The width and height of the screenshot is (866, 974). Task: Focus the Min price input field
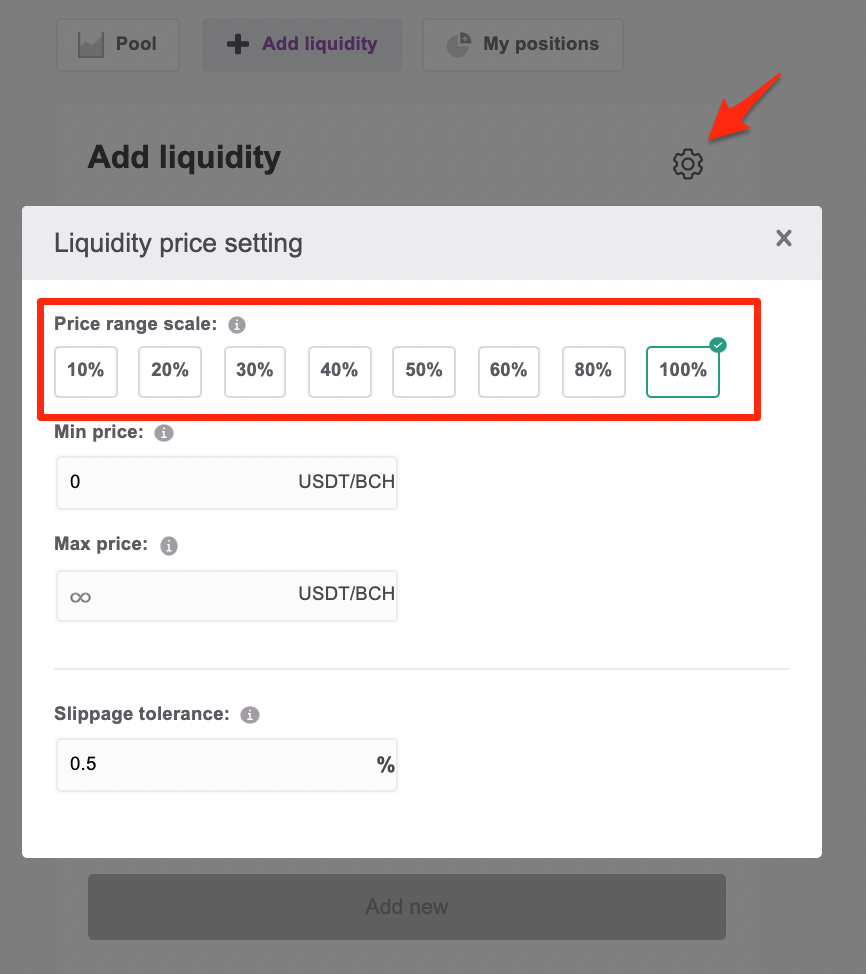click(227, 483)
